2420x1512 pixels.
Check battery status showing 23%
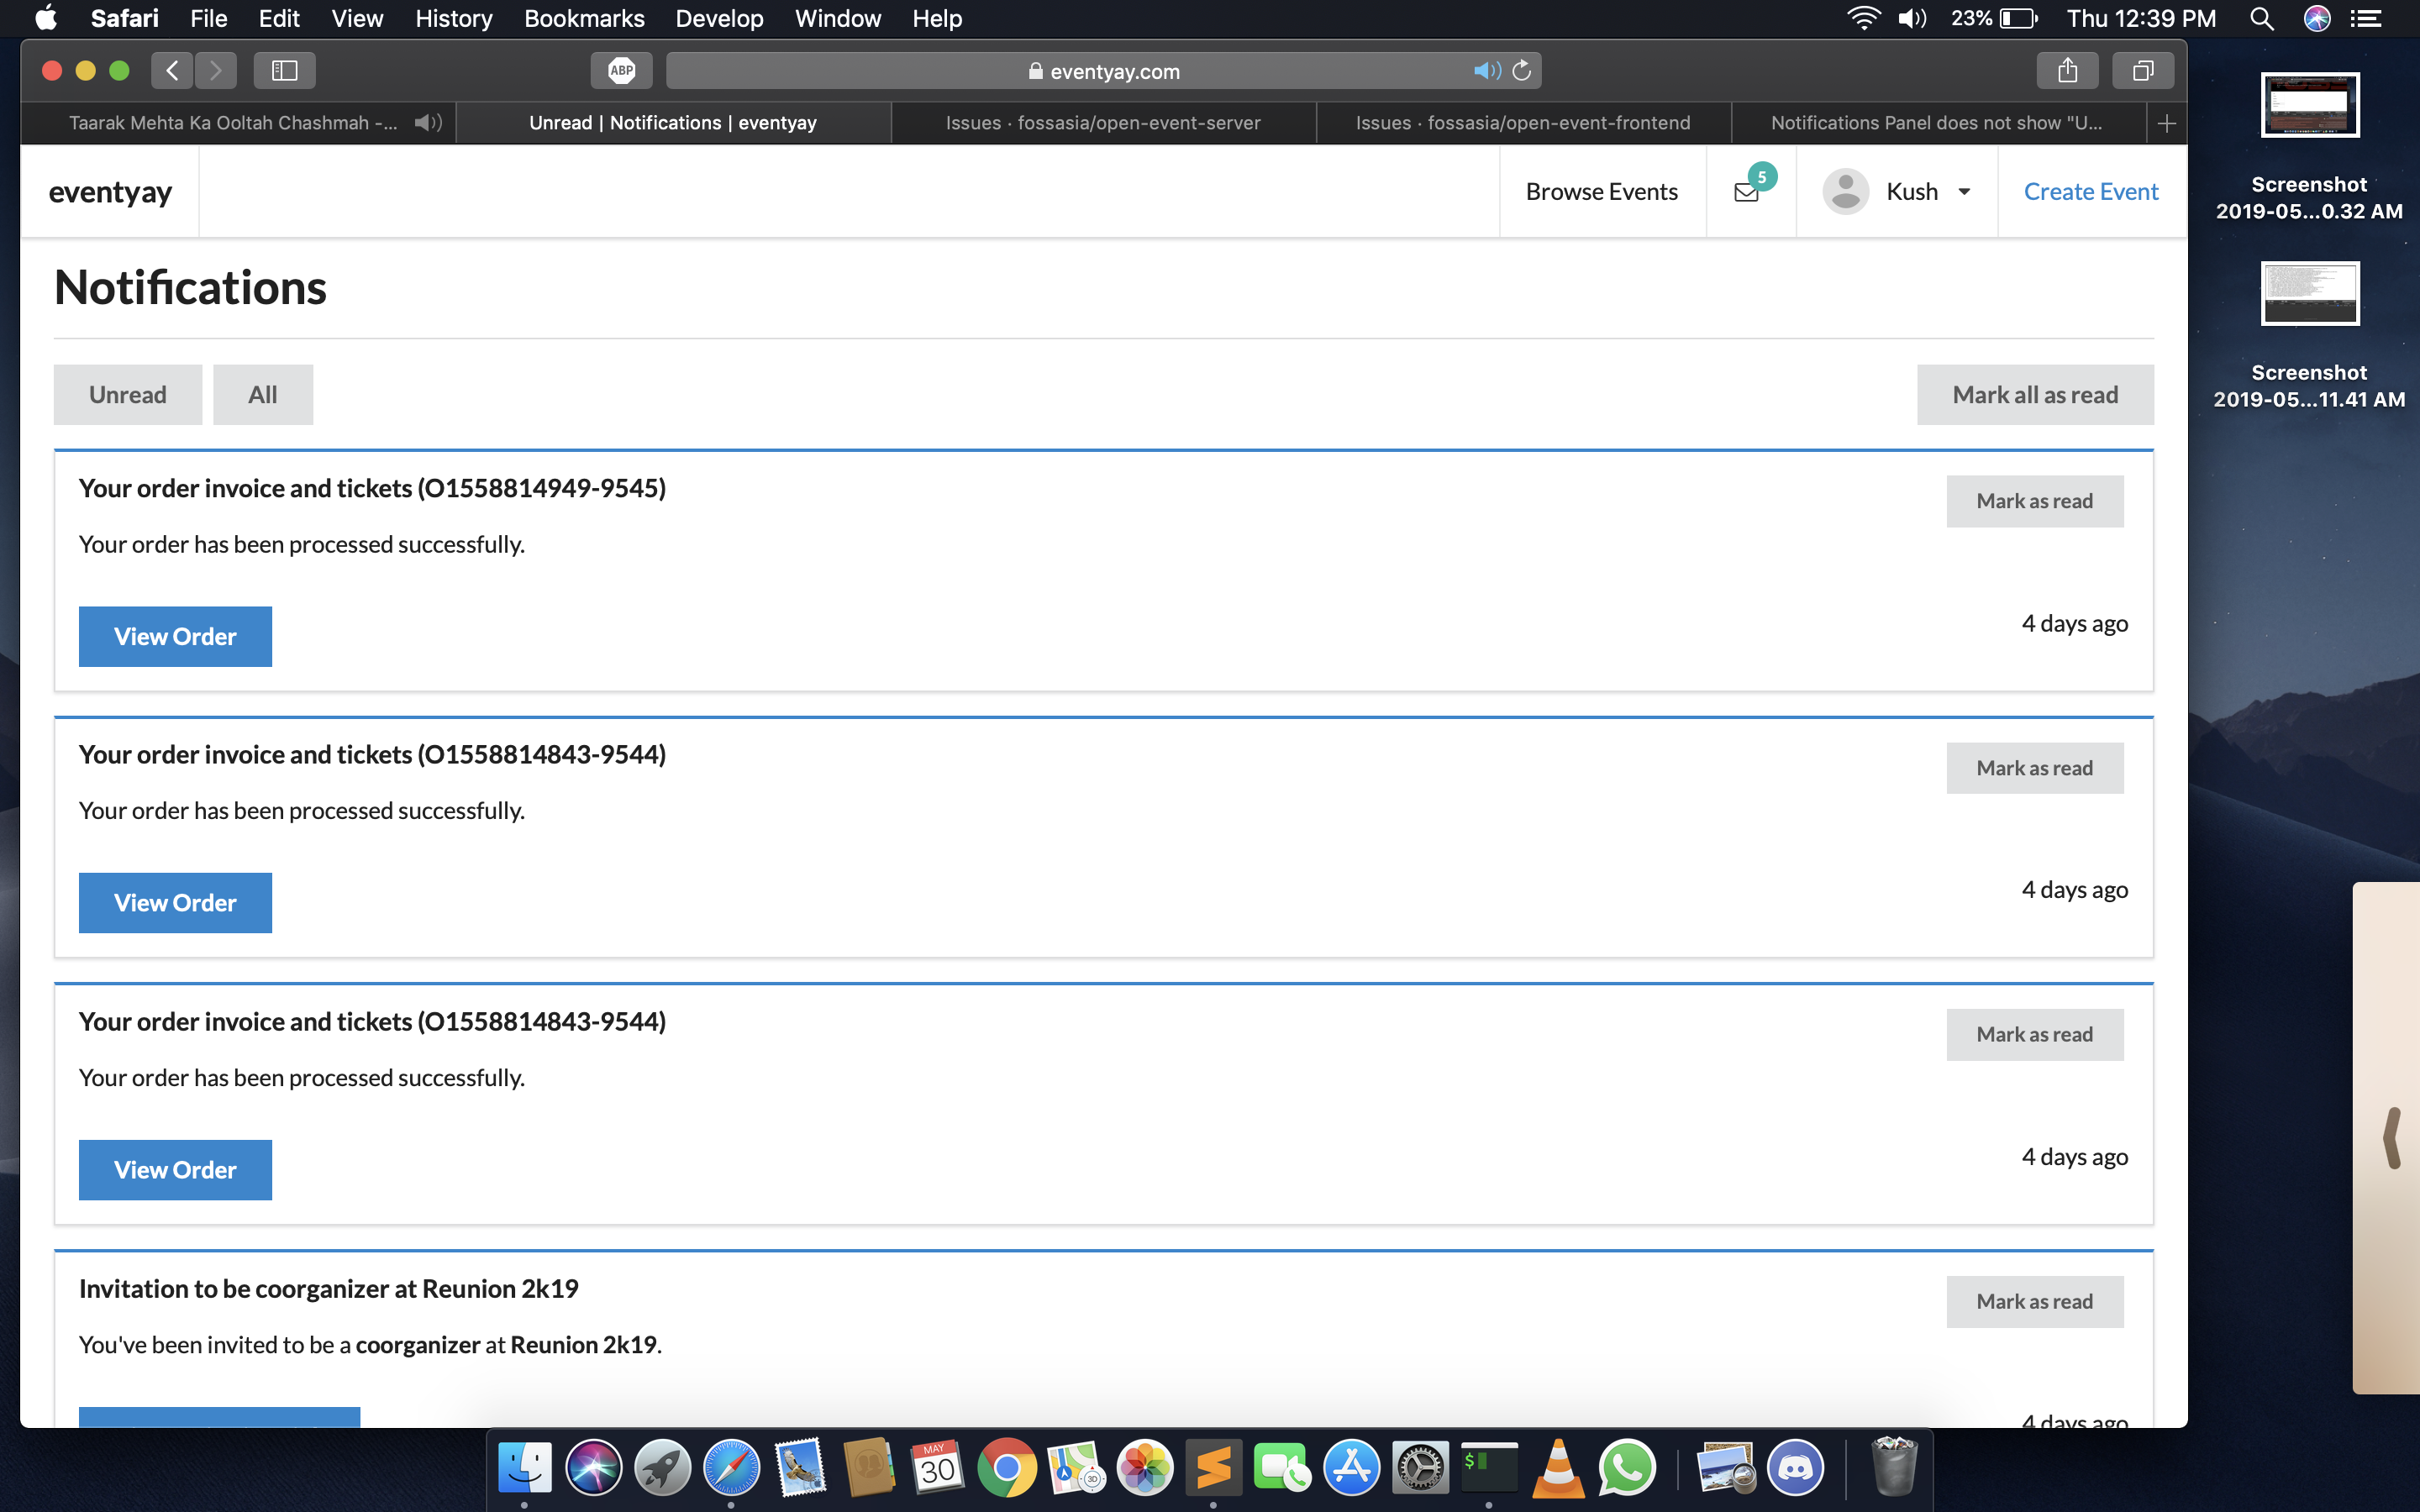tap(1995, 18)
